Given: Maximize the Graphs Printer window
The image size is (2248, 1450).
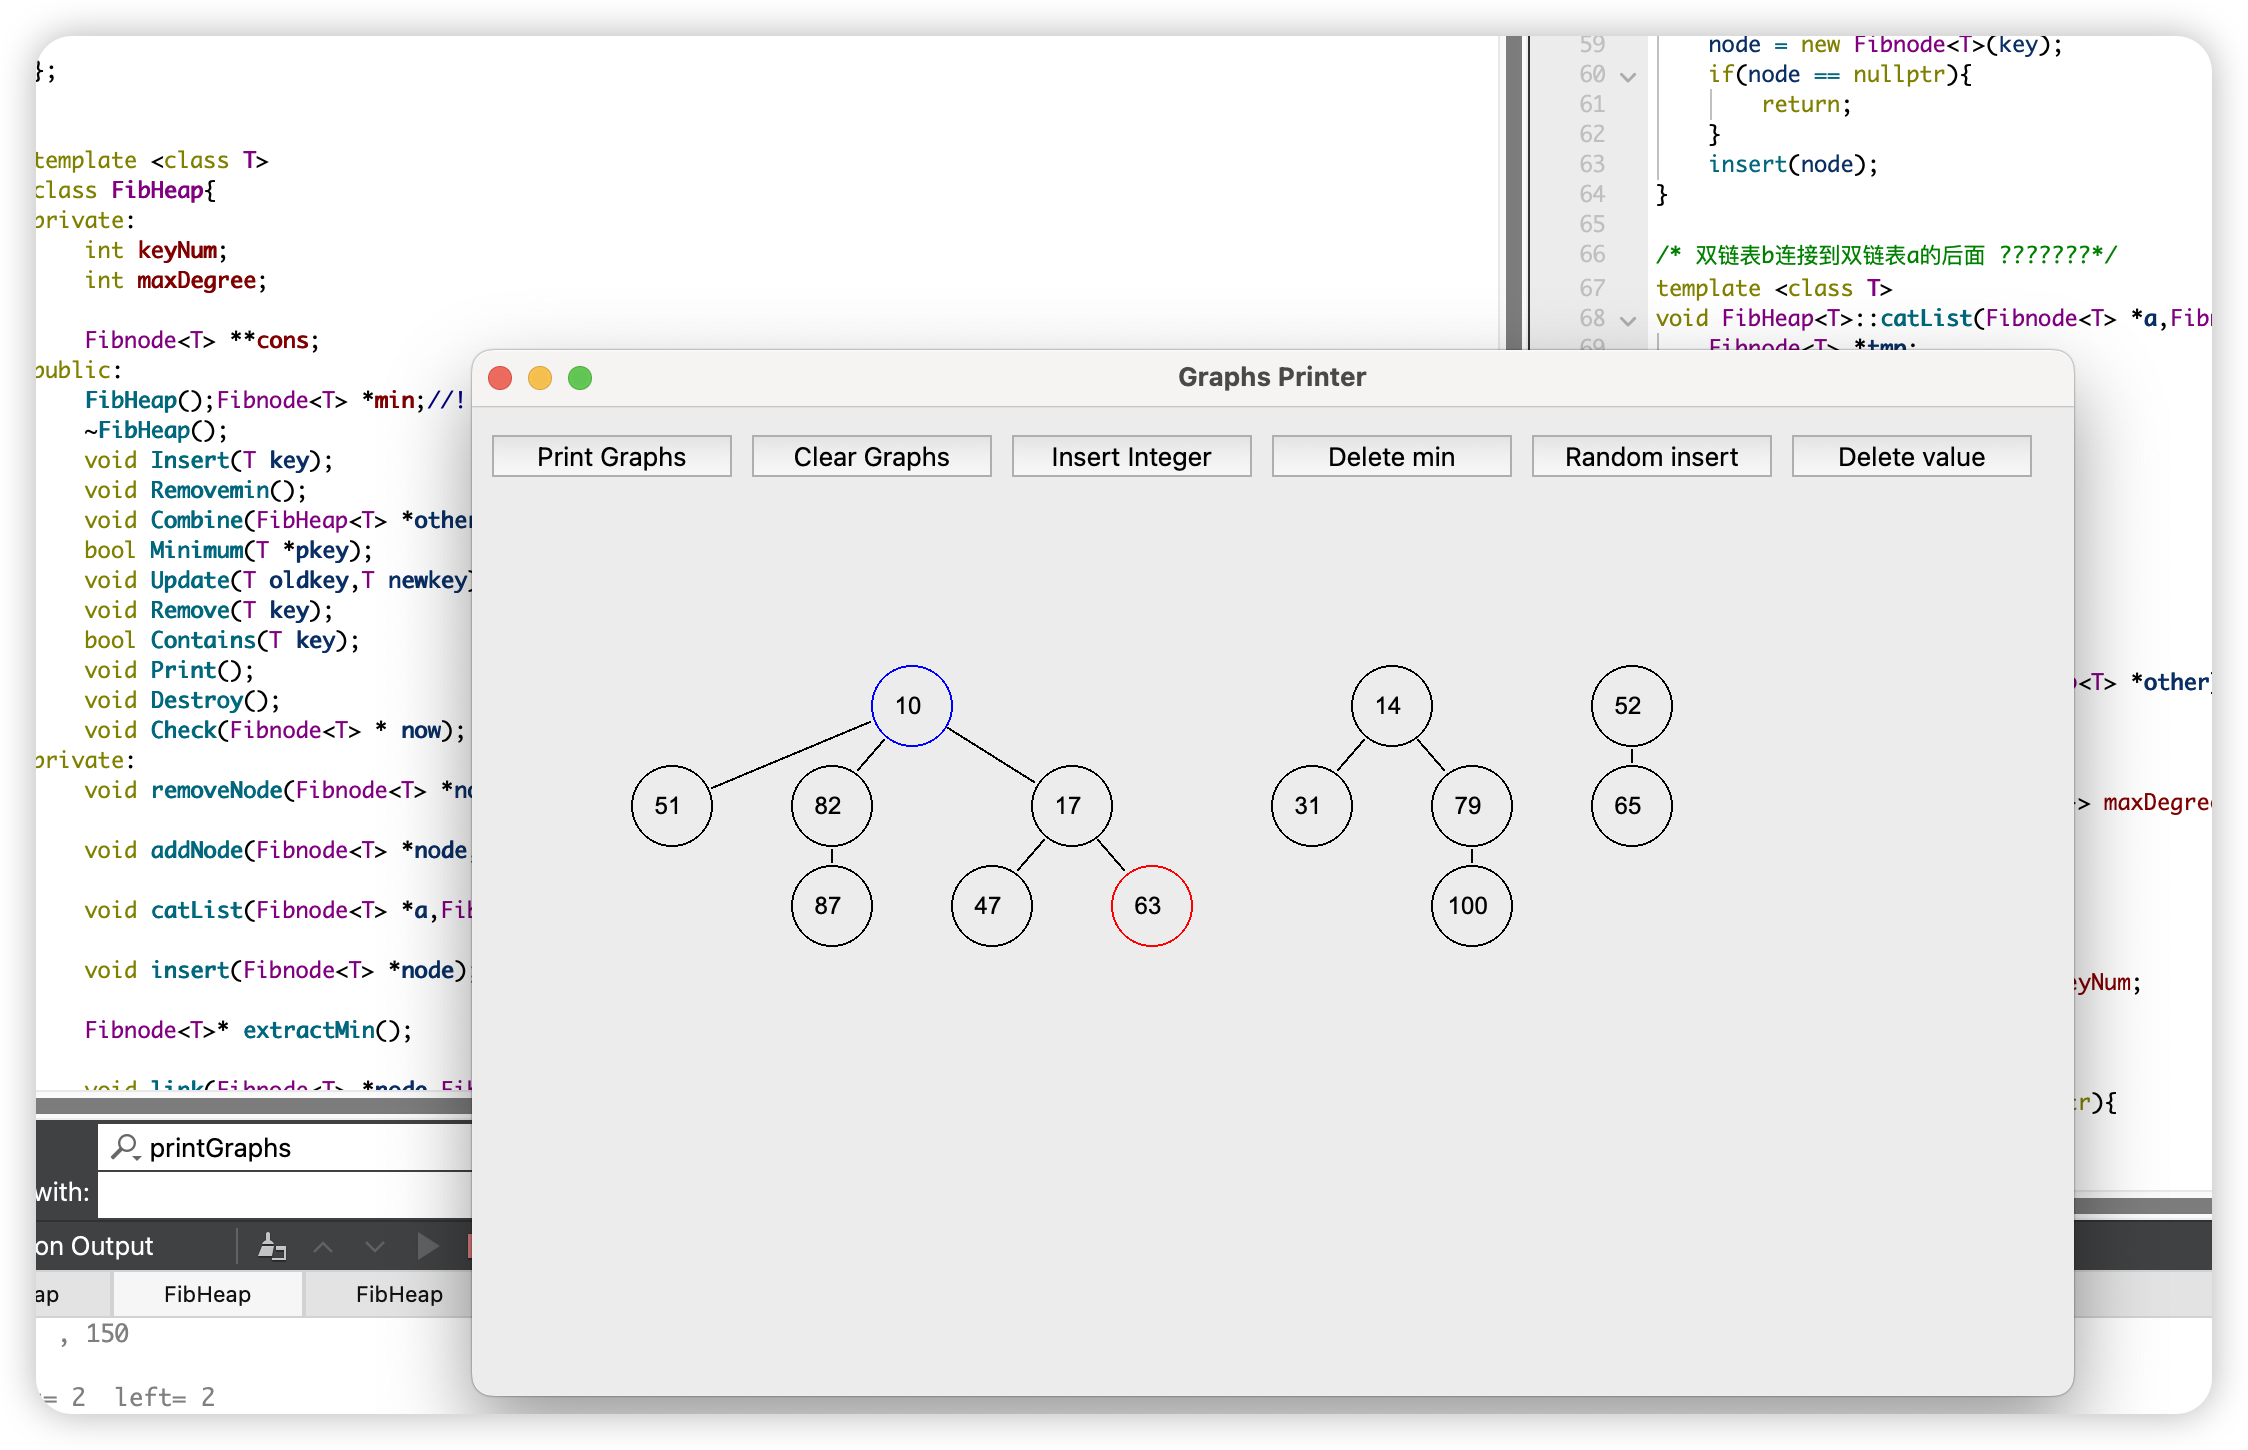Looking at the screenshot, I should pyautogui.click(x=580, y=378).
